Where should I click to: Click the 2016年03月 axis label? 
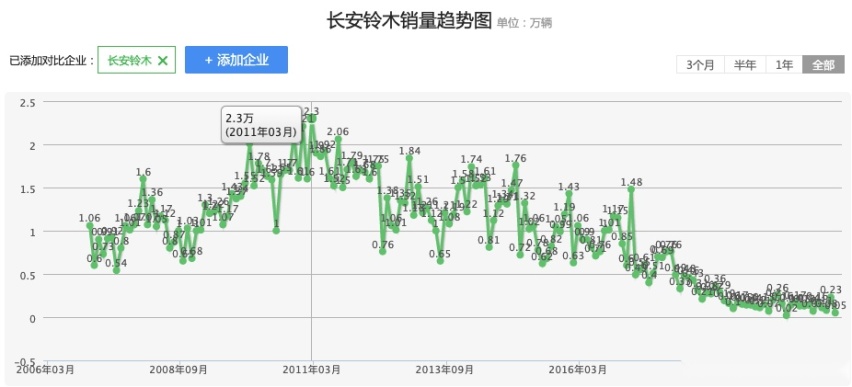[x=578, y=370]
